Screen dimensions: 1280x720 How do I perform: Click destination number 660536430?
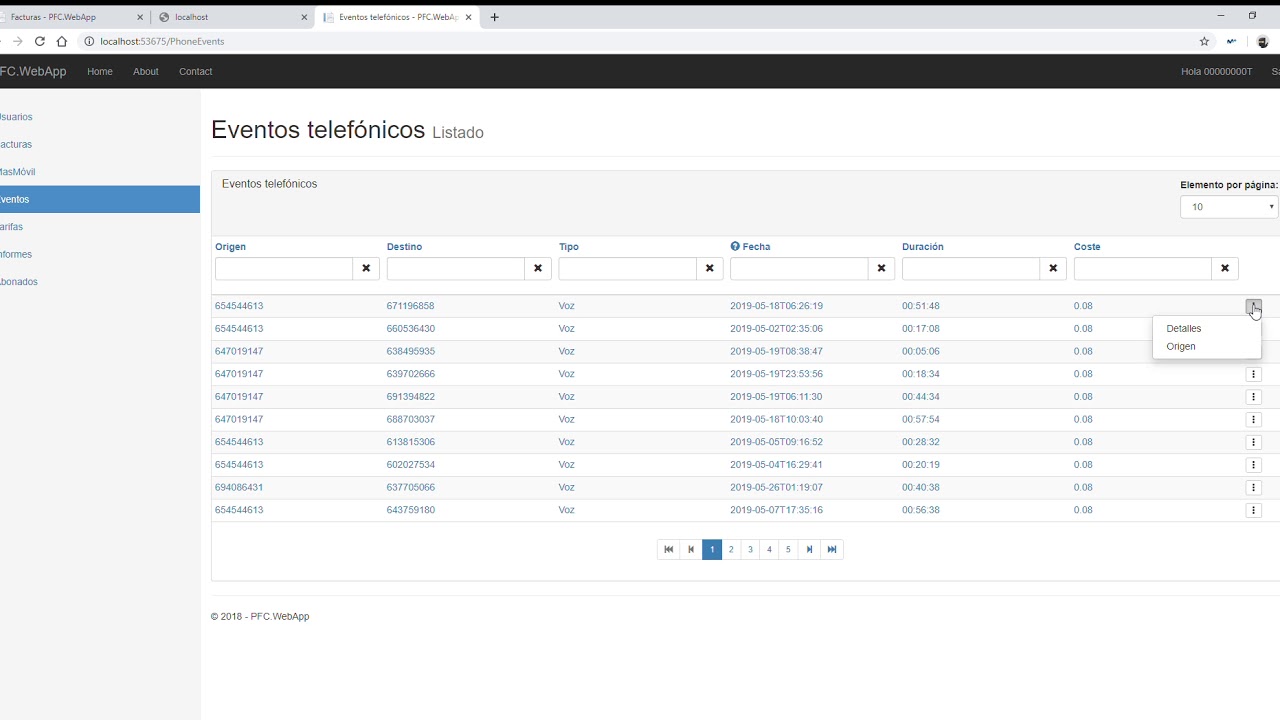pyautogui.click(x=410, y=329)
